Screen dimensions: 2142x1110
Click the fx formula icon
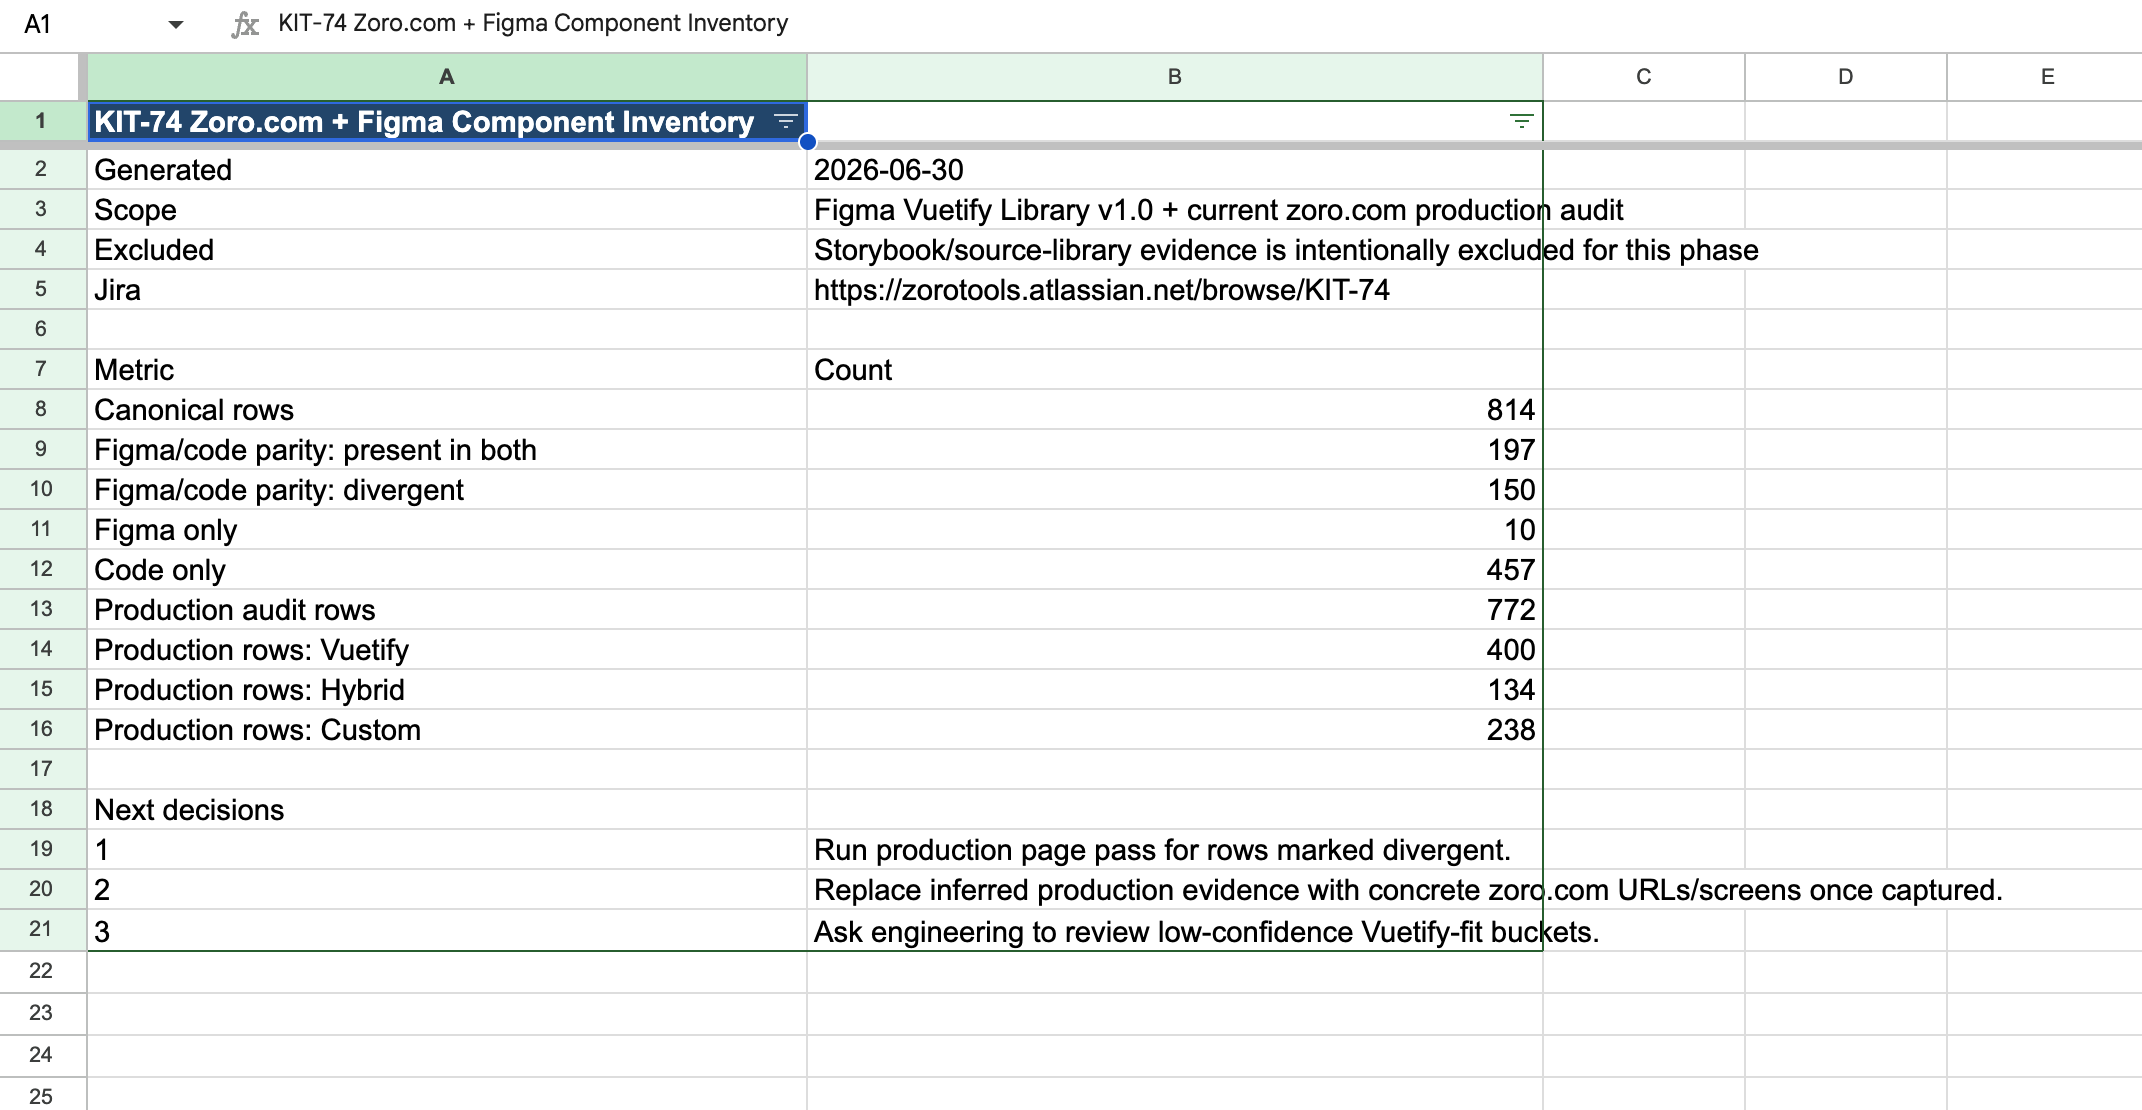[x=244, y=24]
